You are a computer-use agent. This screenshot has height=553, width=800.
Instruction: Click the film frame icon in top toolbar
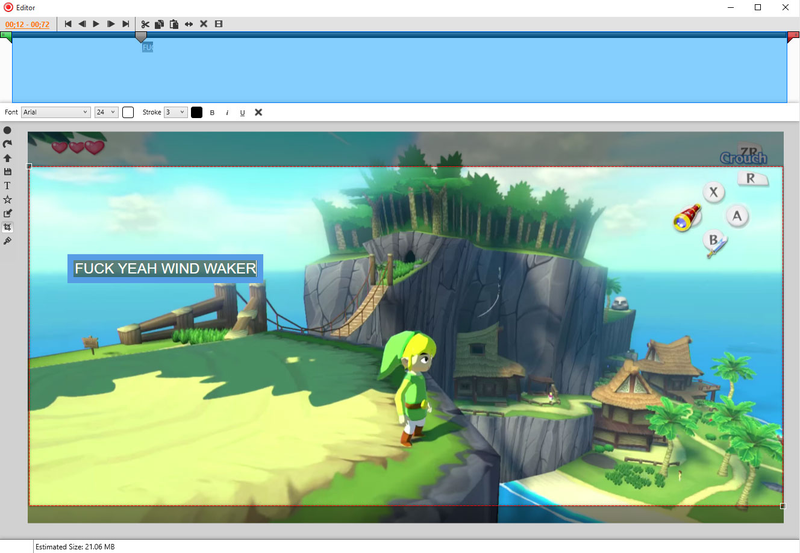(218, 24)
